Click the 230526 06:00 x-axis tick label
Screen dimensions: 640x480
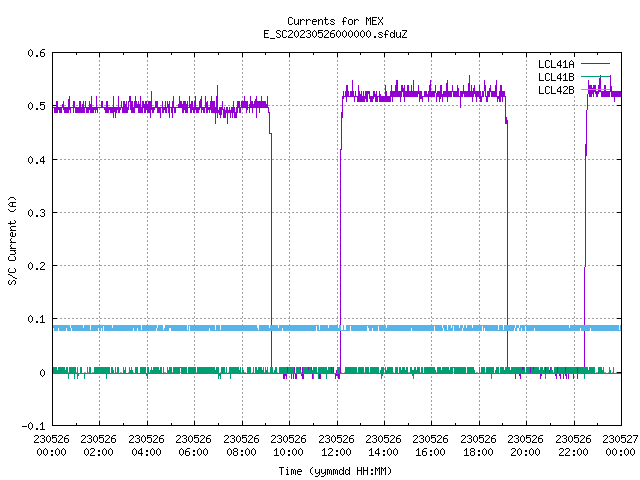(193, 445)
